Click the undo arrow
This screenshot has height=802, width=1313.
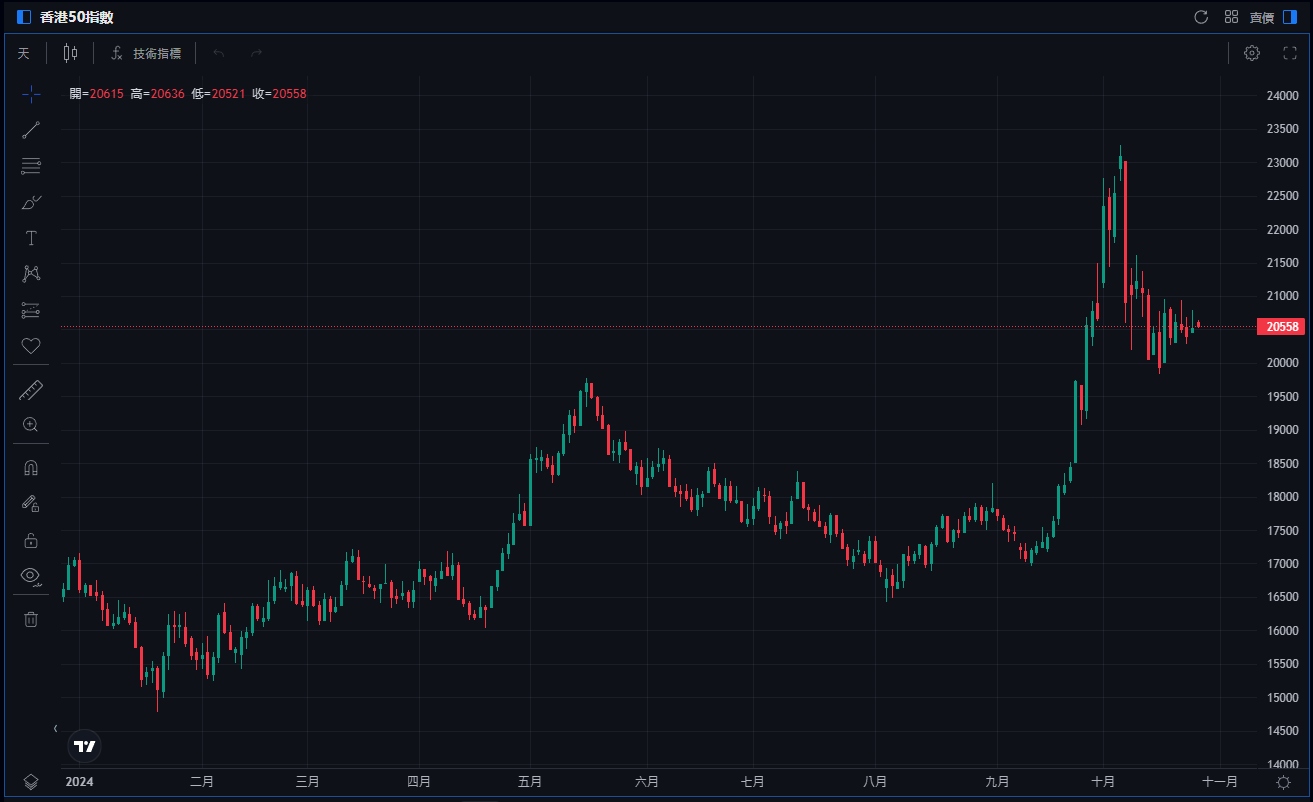point(219,53)
